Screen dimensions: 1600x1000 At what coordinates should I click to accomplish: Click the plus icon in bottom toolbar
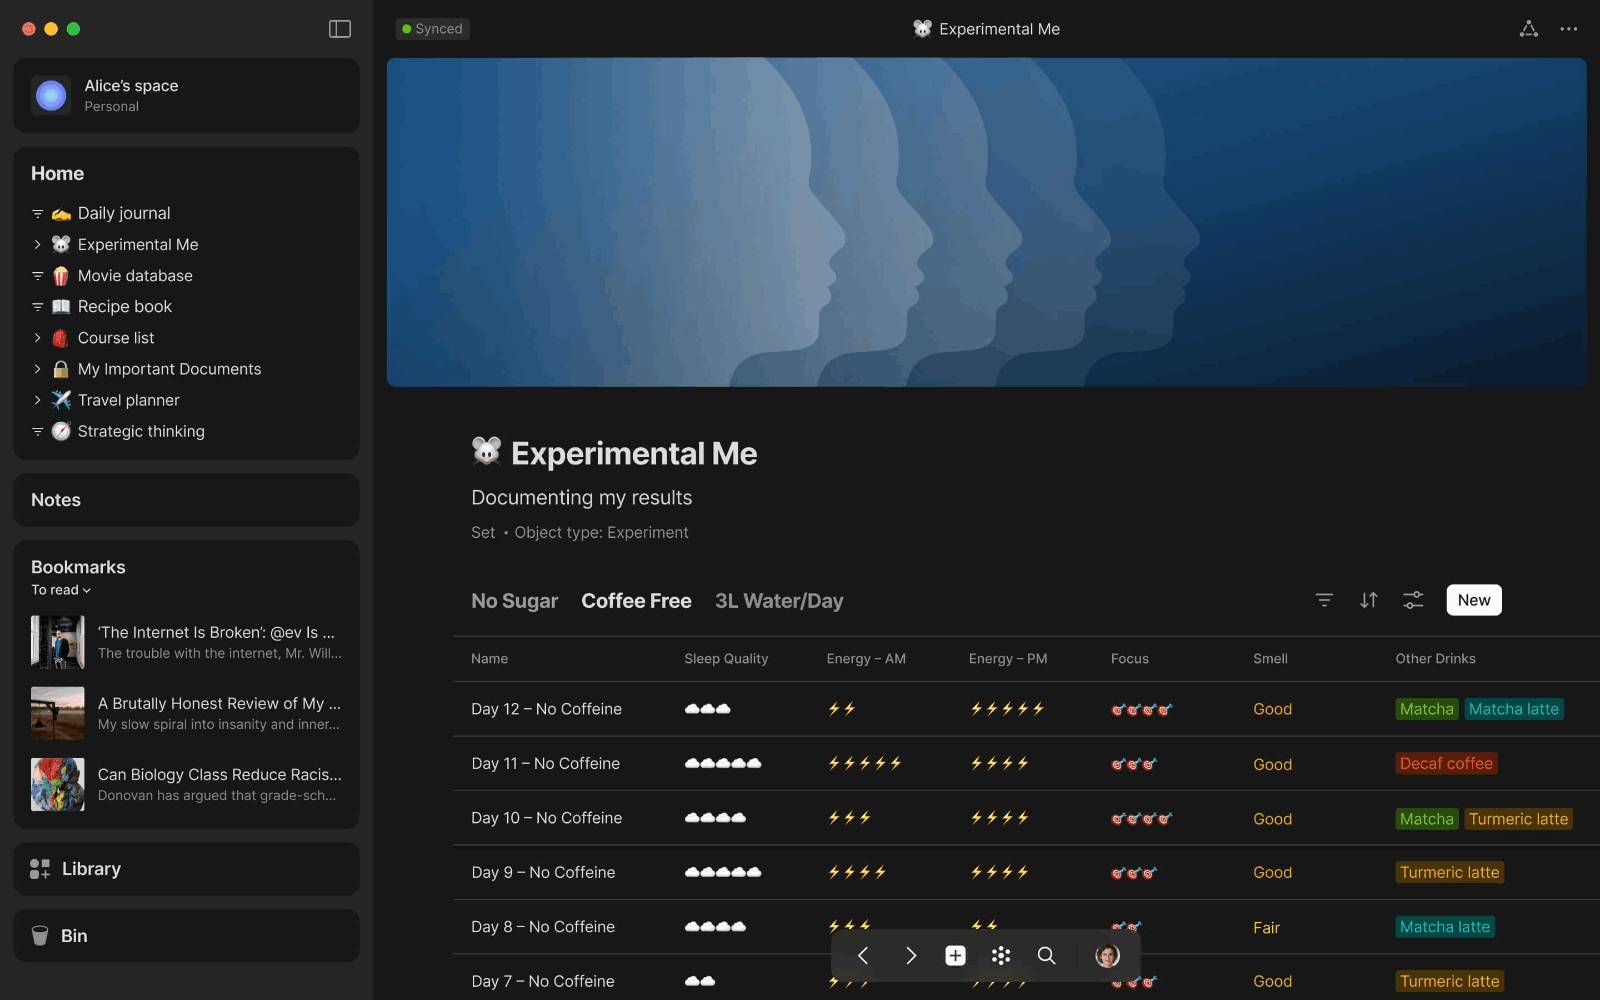point(955,956)
